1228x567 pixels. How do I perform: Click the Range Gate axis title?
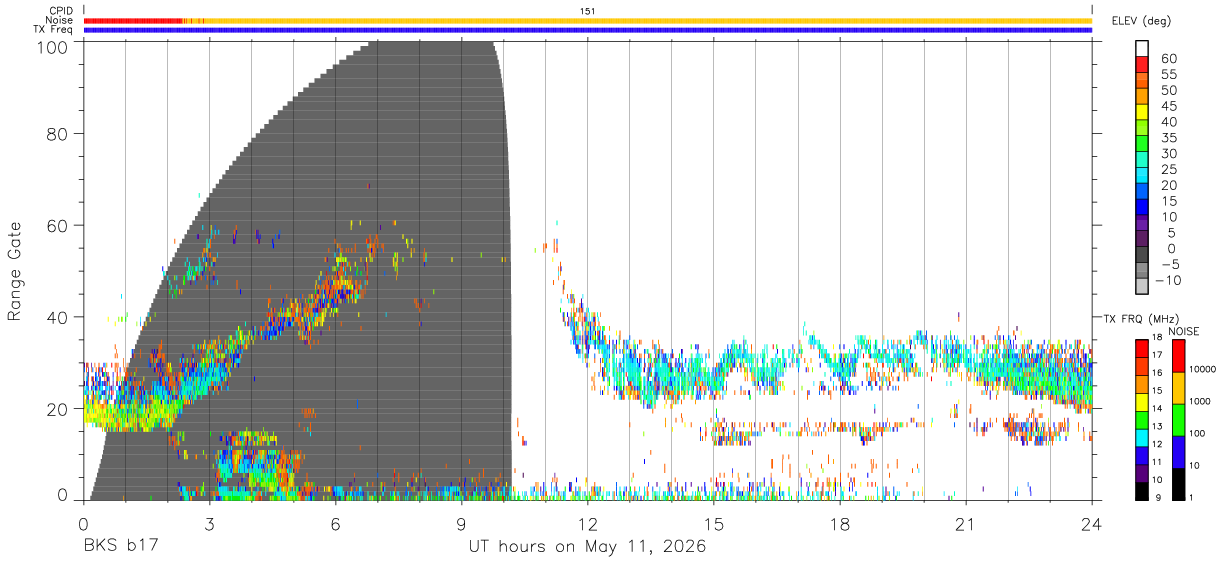tap(16, 272)
